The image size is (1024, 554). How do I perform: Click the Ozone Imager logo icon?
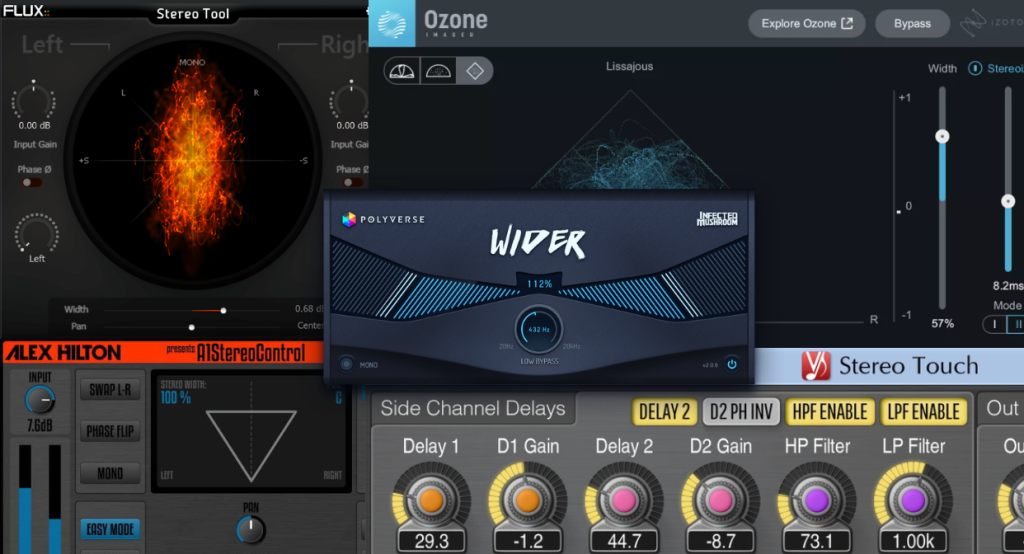392,23
